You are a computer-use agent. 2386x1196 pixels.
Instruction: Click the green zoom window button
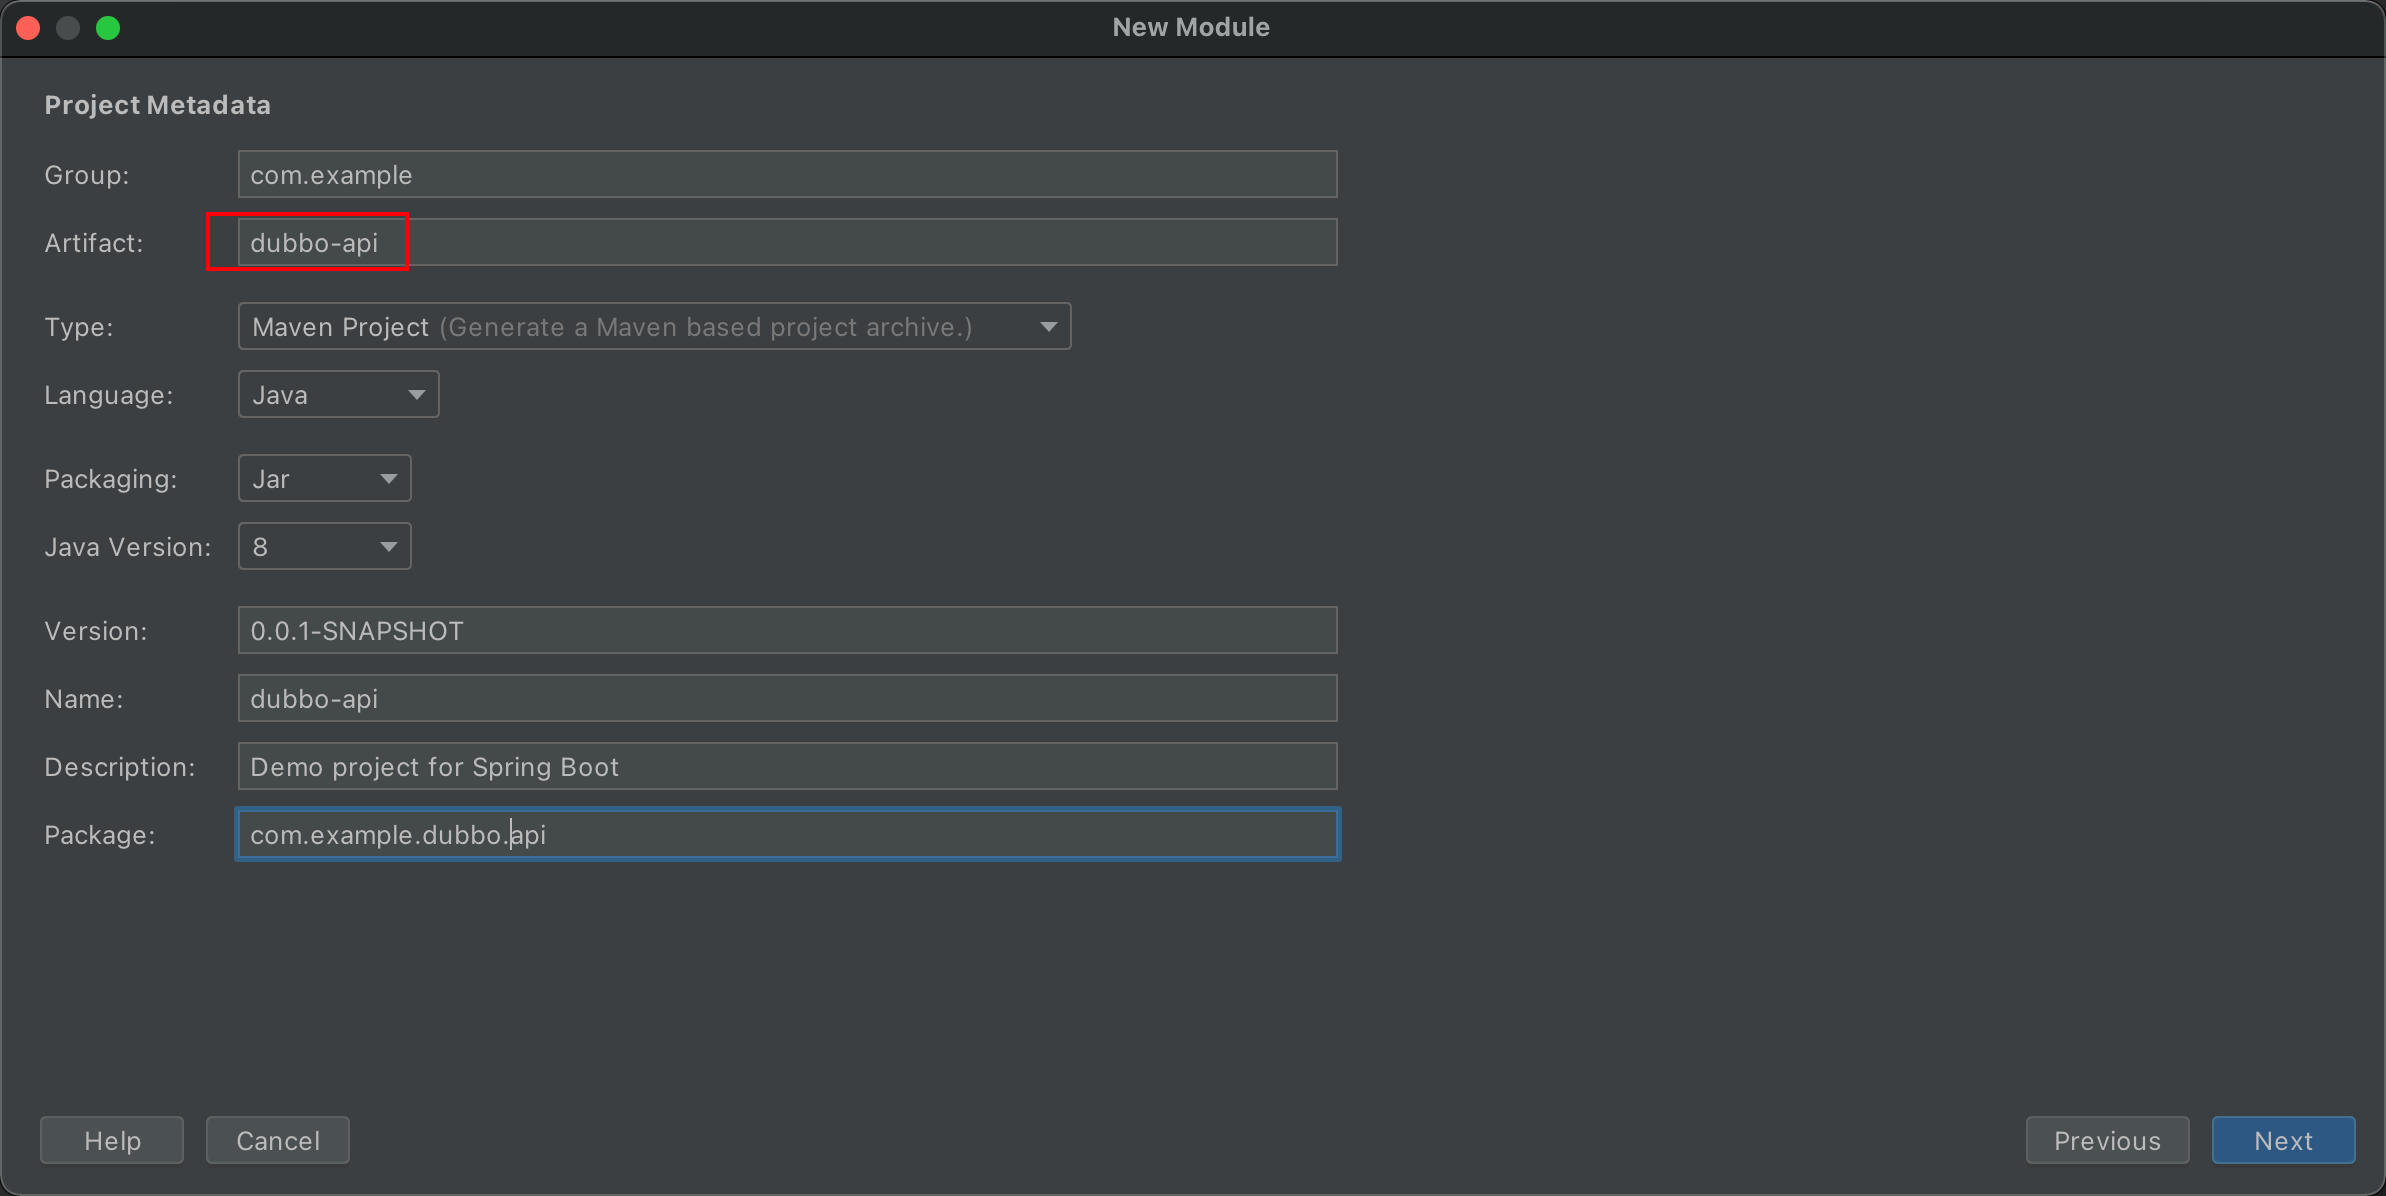108,28
